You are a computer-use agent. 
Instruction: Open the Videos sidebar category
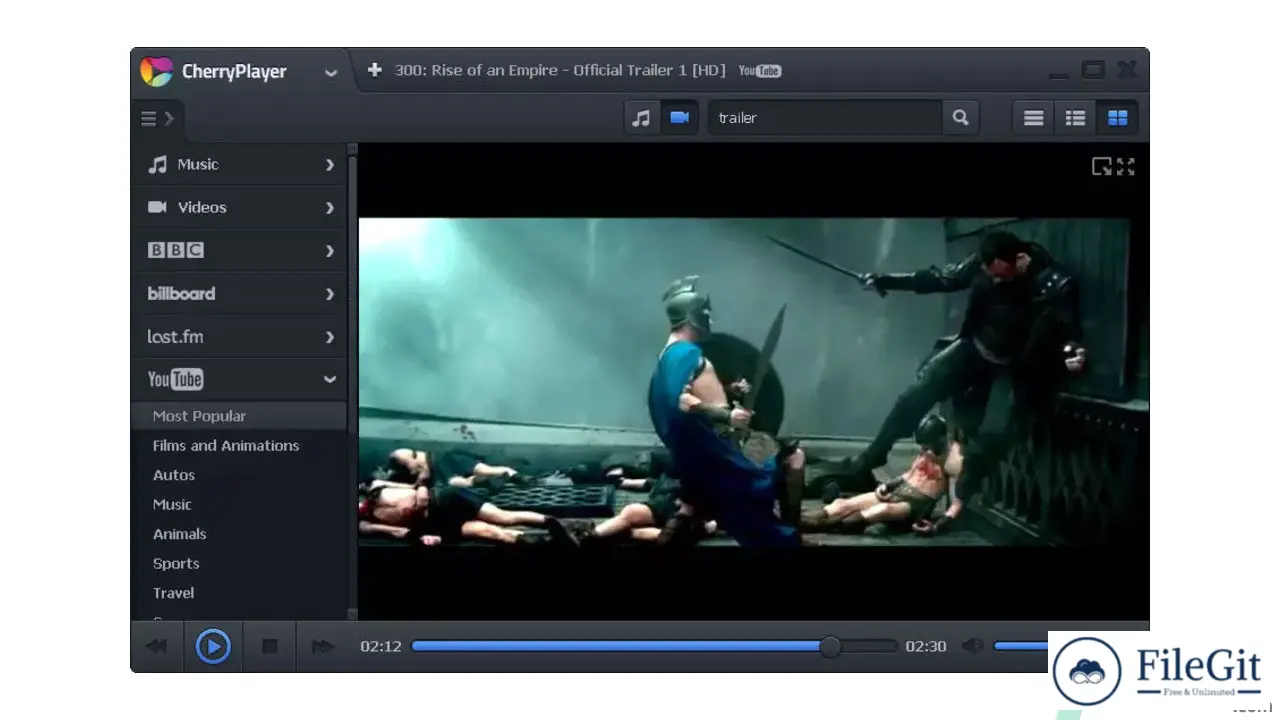[239, 208]
